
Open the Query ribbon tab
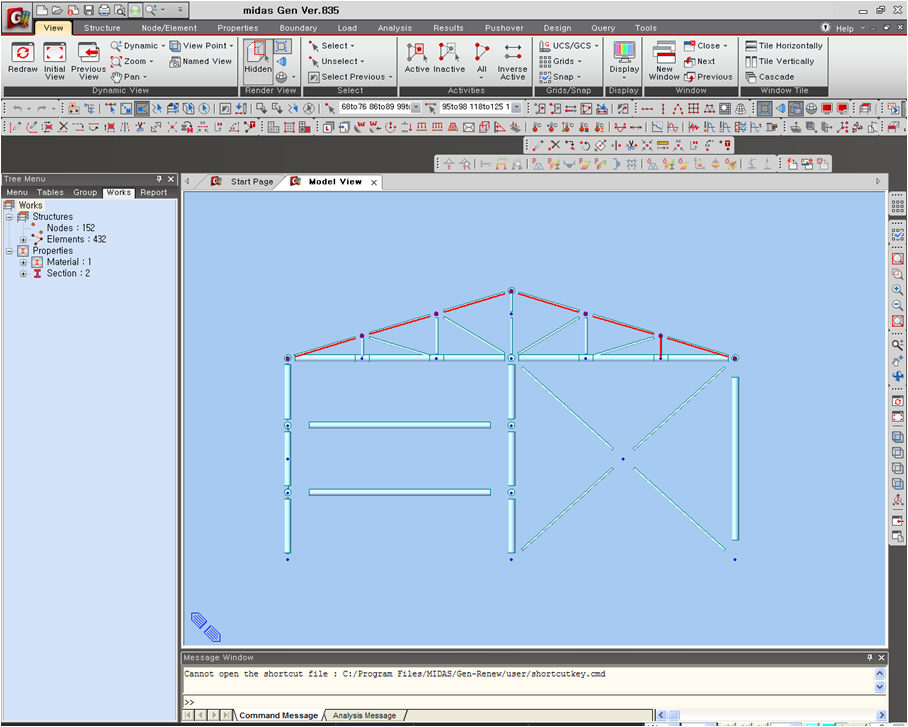pos(603,28)
